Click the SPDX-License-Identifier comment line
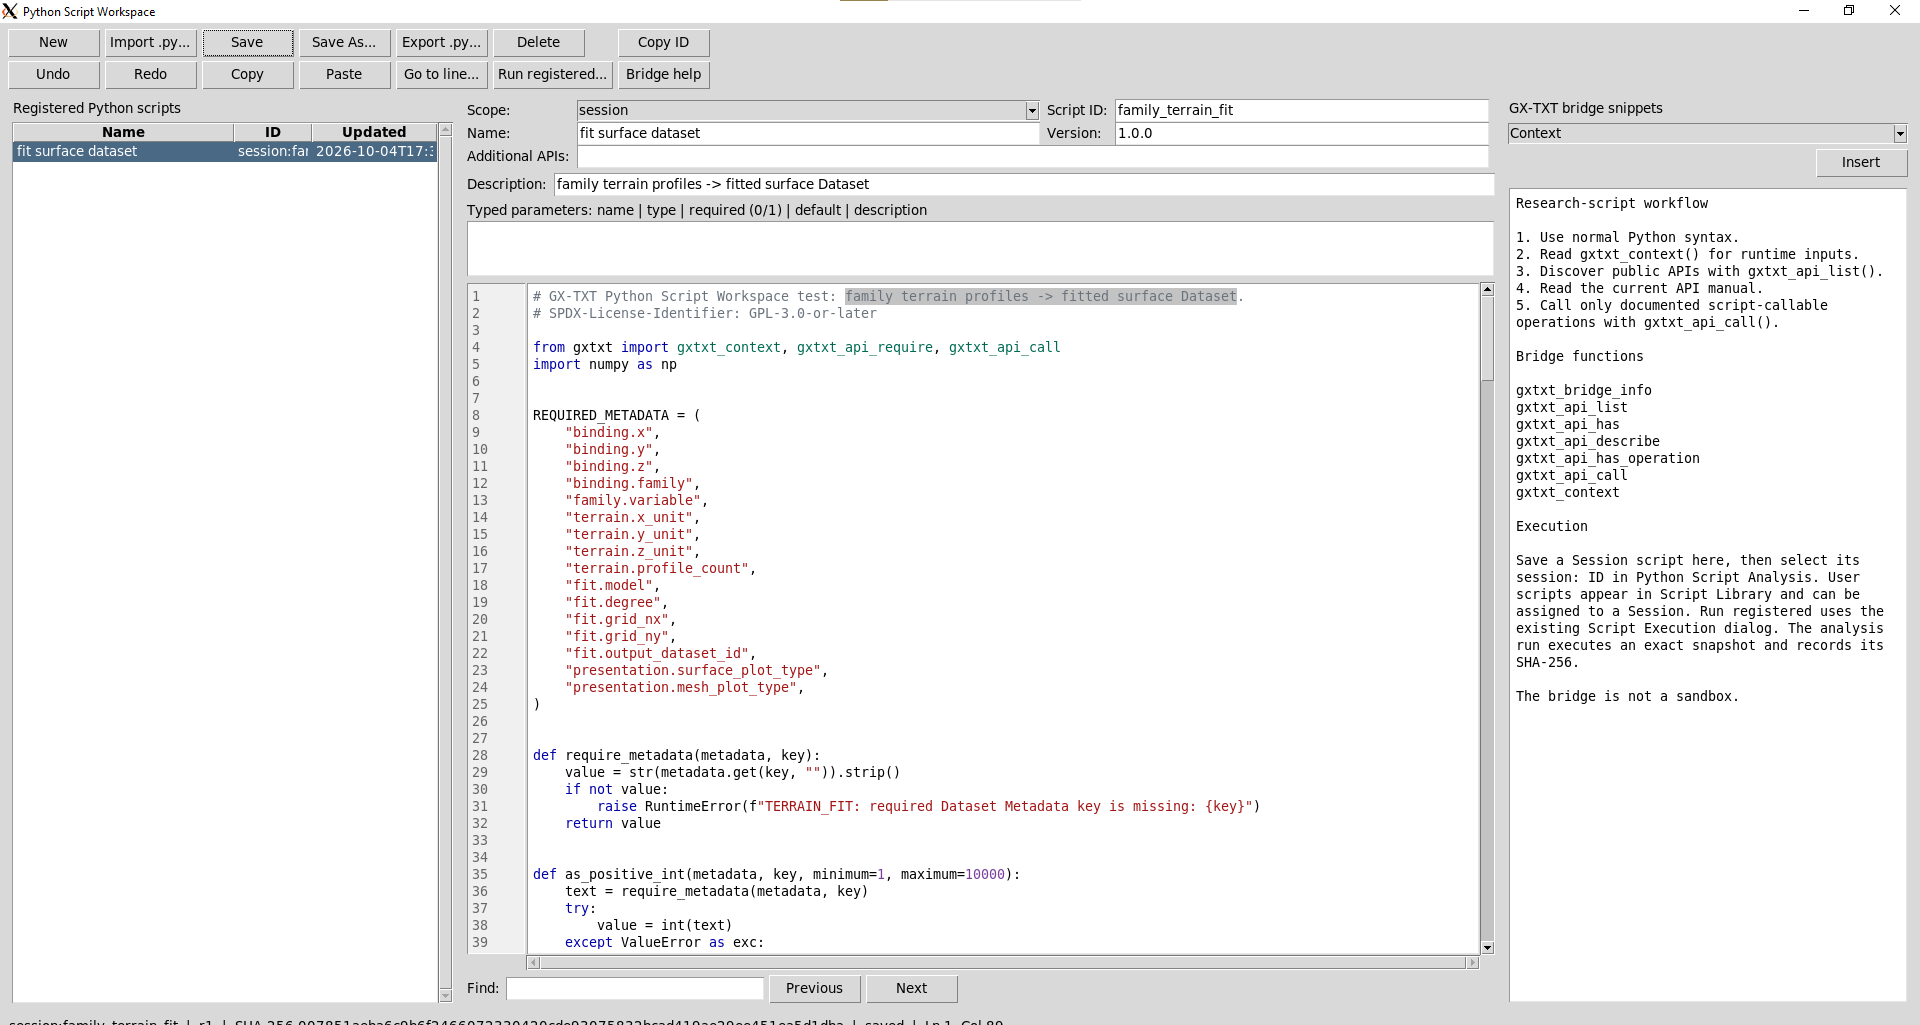This screenshot has width=1920, height=1025. coord(705,313)
